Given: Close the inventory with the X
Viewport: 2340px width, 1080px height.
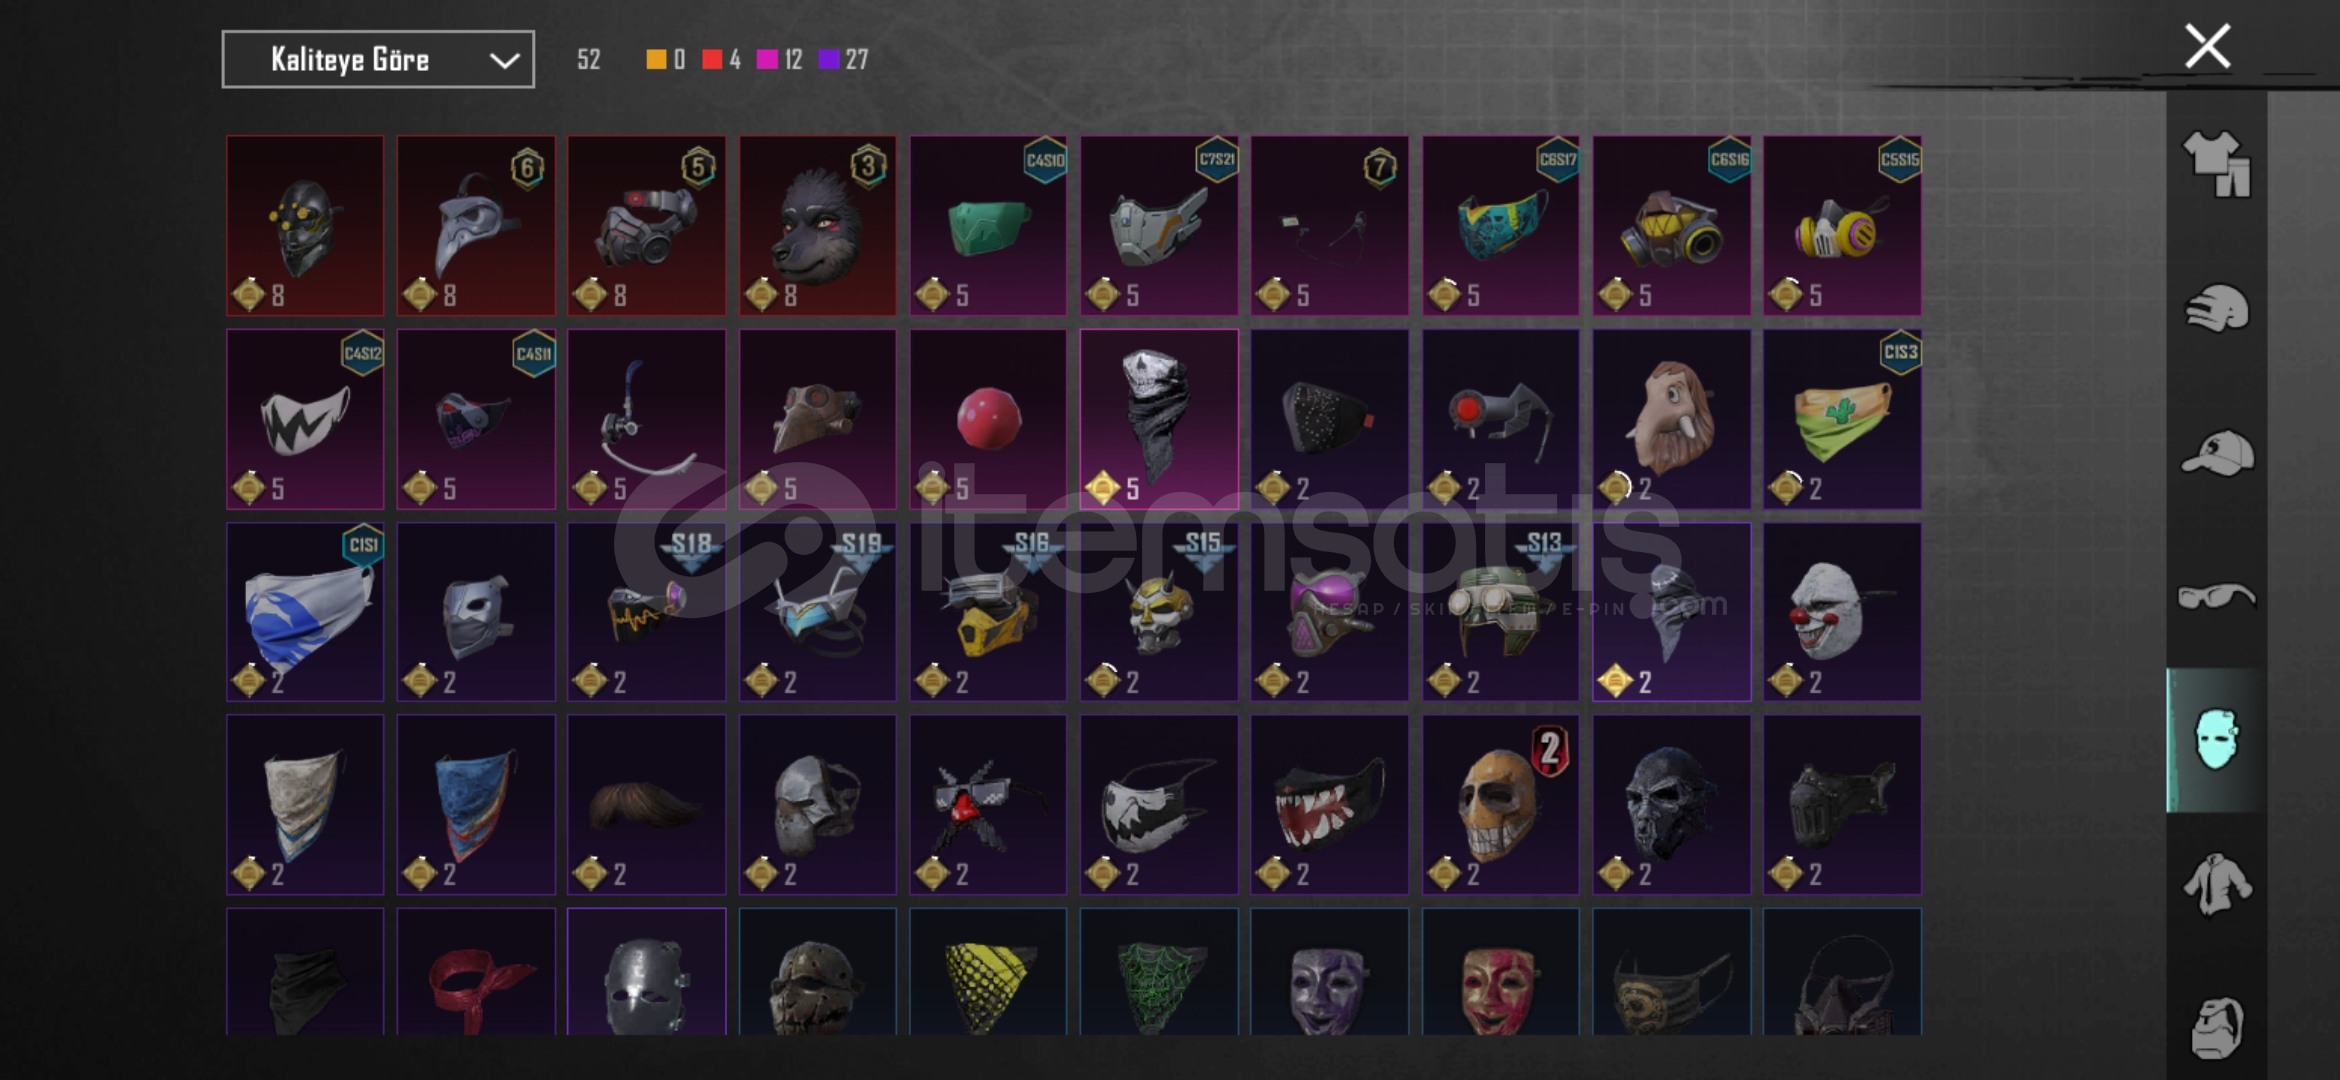Looking at the screenshot, I should [x=2207, y=46].
